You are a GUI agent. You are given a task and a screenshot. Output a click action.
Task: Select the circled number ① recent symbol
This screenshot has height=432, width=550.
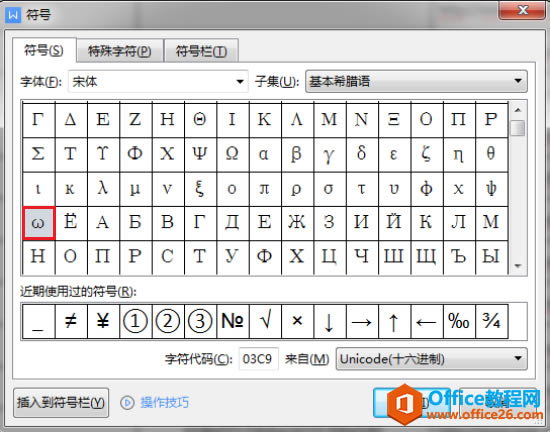click(x=135, y=321)
